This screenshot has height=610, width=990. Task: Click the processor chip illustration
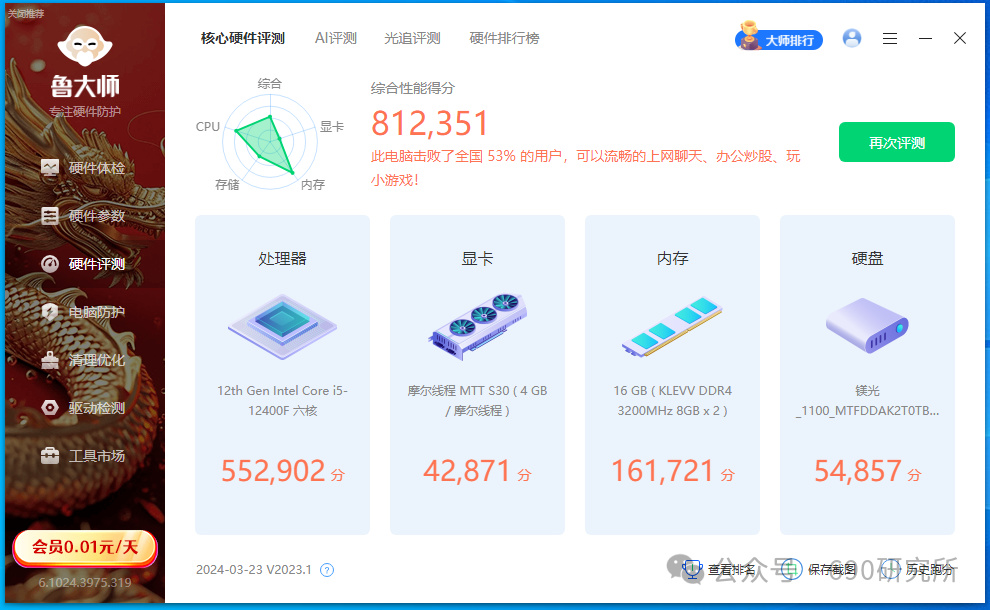coord(282,327)
